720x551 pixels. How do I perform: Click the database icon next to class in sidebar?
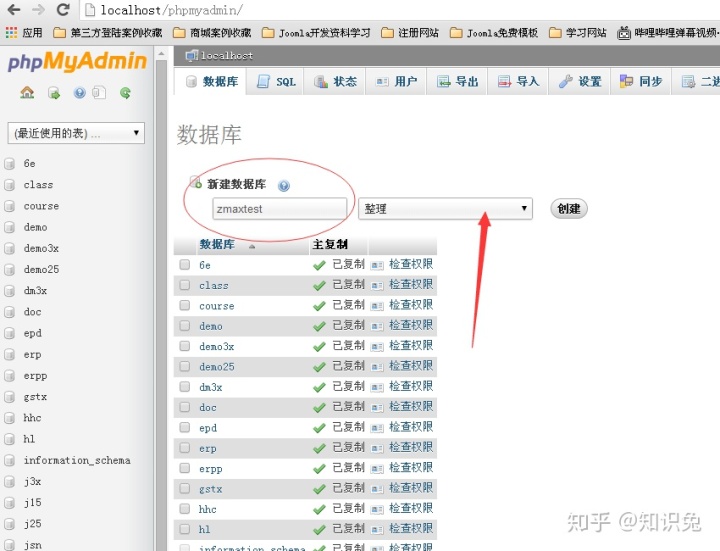point(9,185)
